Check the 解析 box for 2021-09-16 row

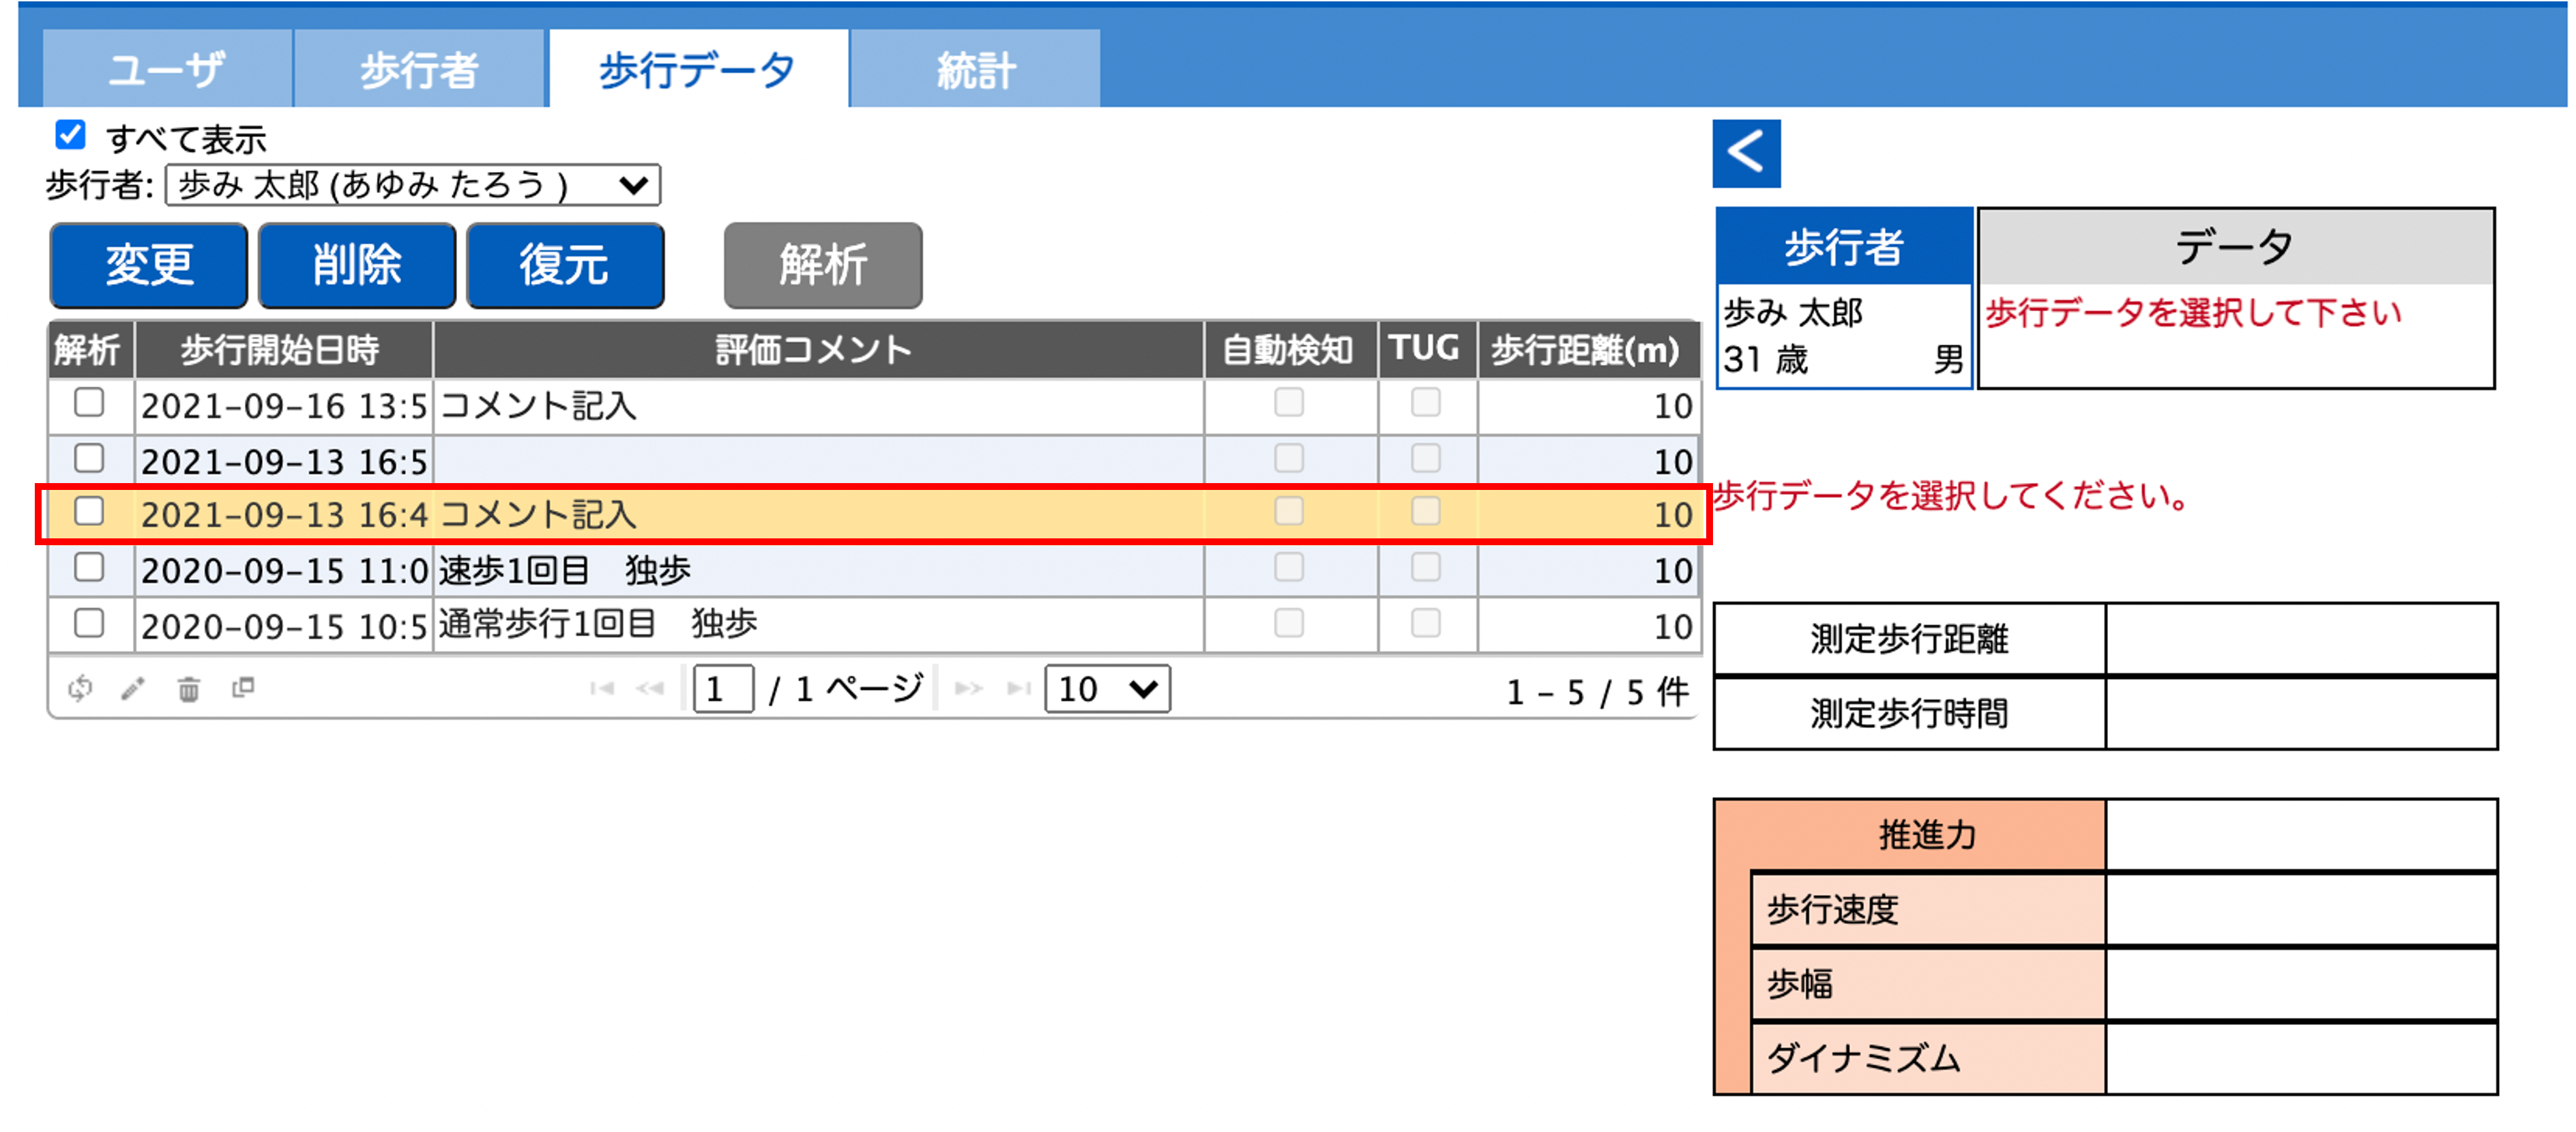89,402
